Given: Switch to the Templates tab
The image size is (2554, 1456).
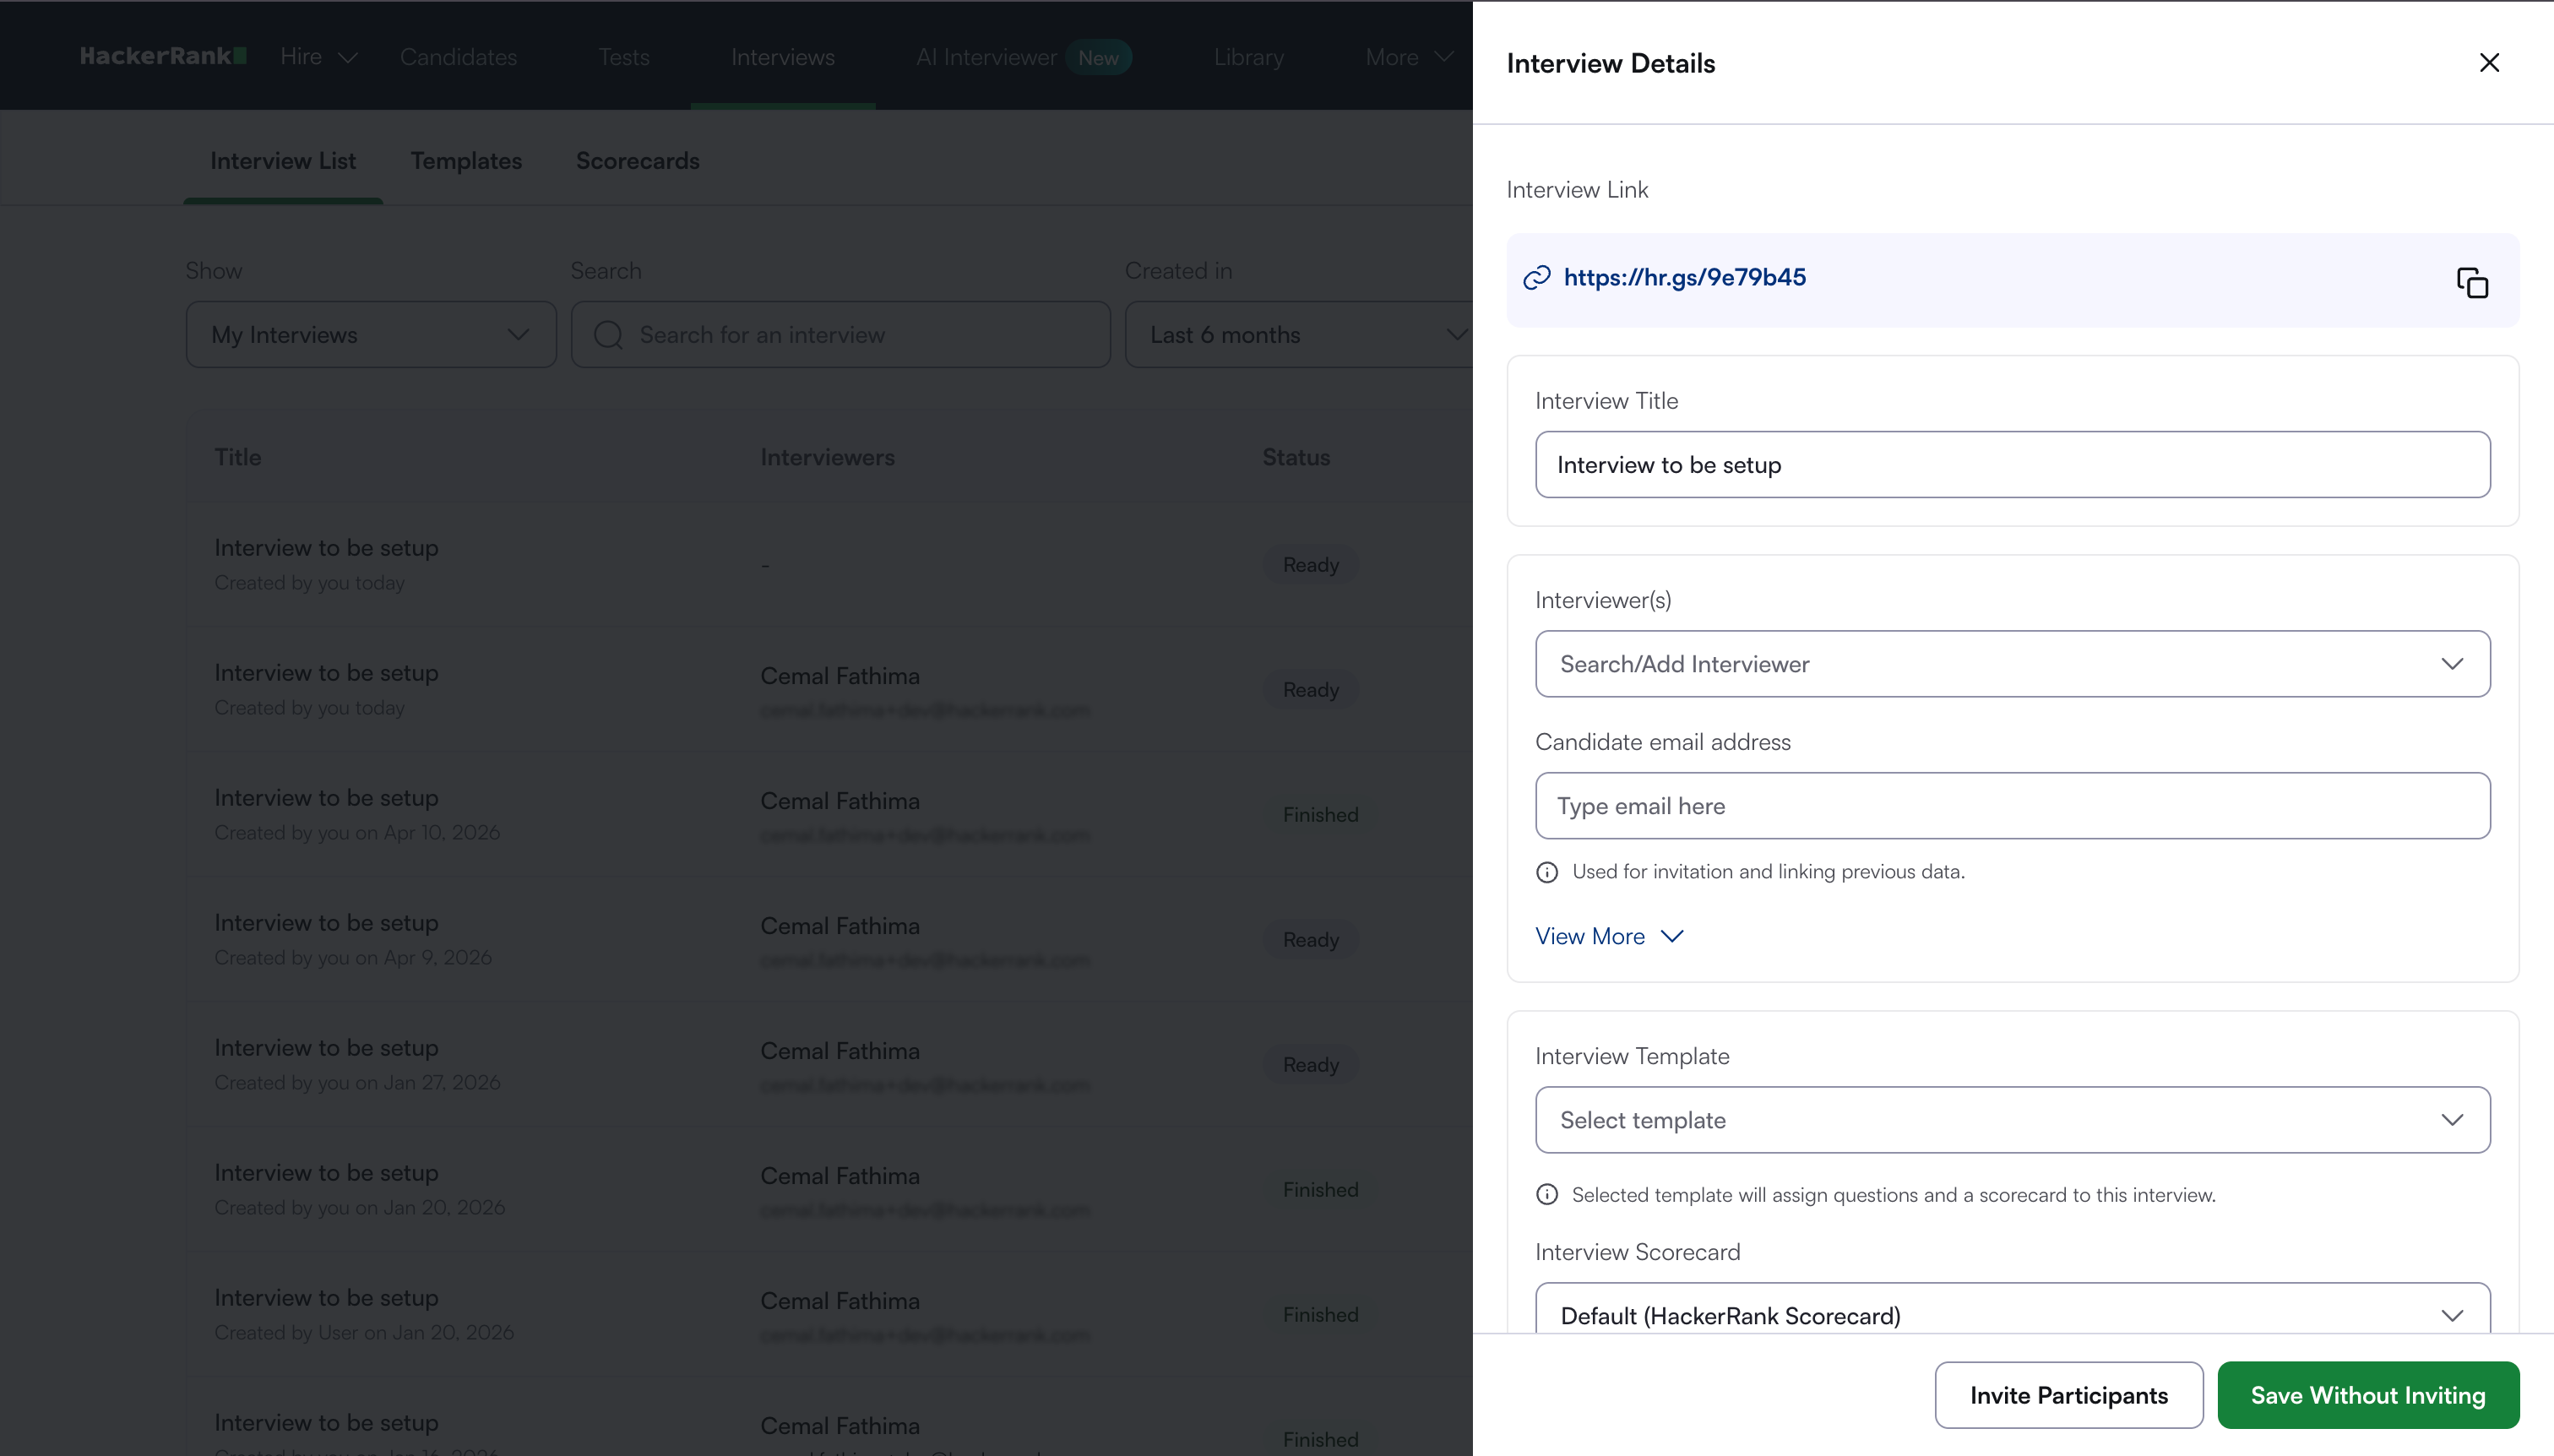Looking at the screenshot, I should [466, 161].
